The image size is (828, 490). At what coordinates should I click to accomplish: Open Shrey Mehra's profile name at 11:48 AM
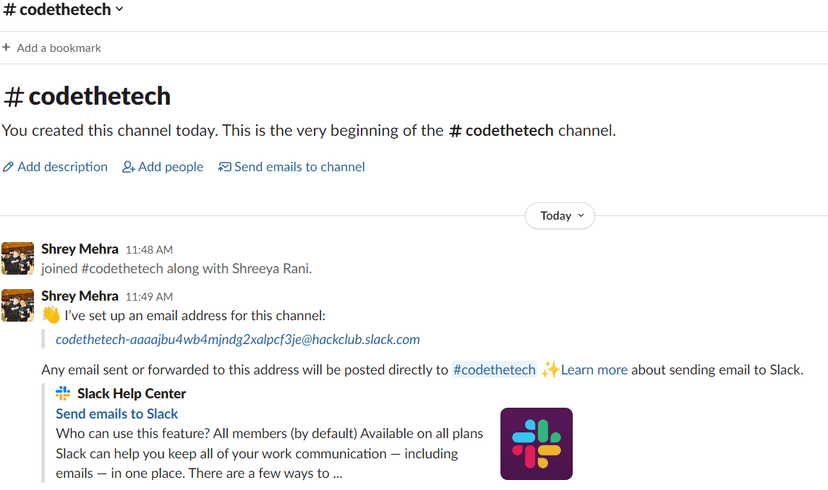coord(79,248)
